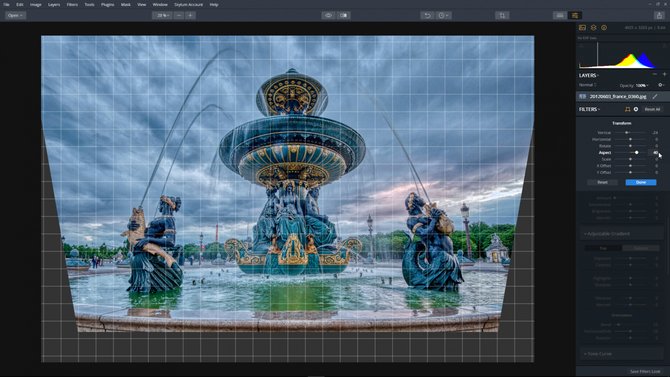Image resolution: width=670 pixels, height=377 pixels.
Task: Open the Help menu
Action: click(214, 5)
